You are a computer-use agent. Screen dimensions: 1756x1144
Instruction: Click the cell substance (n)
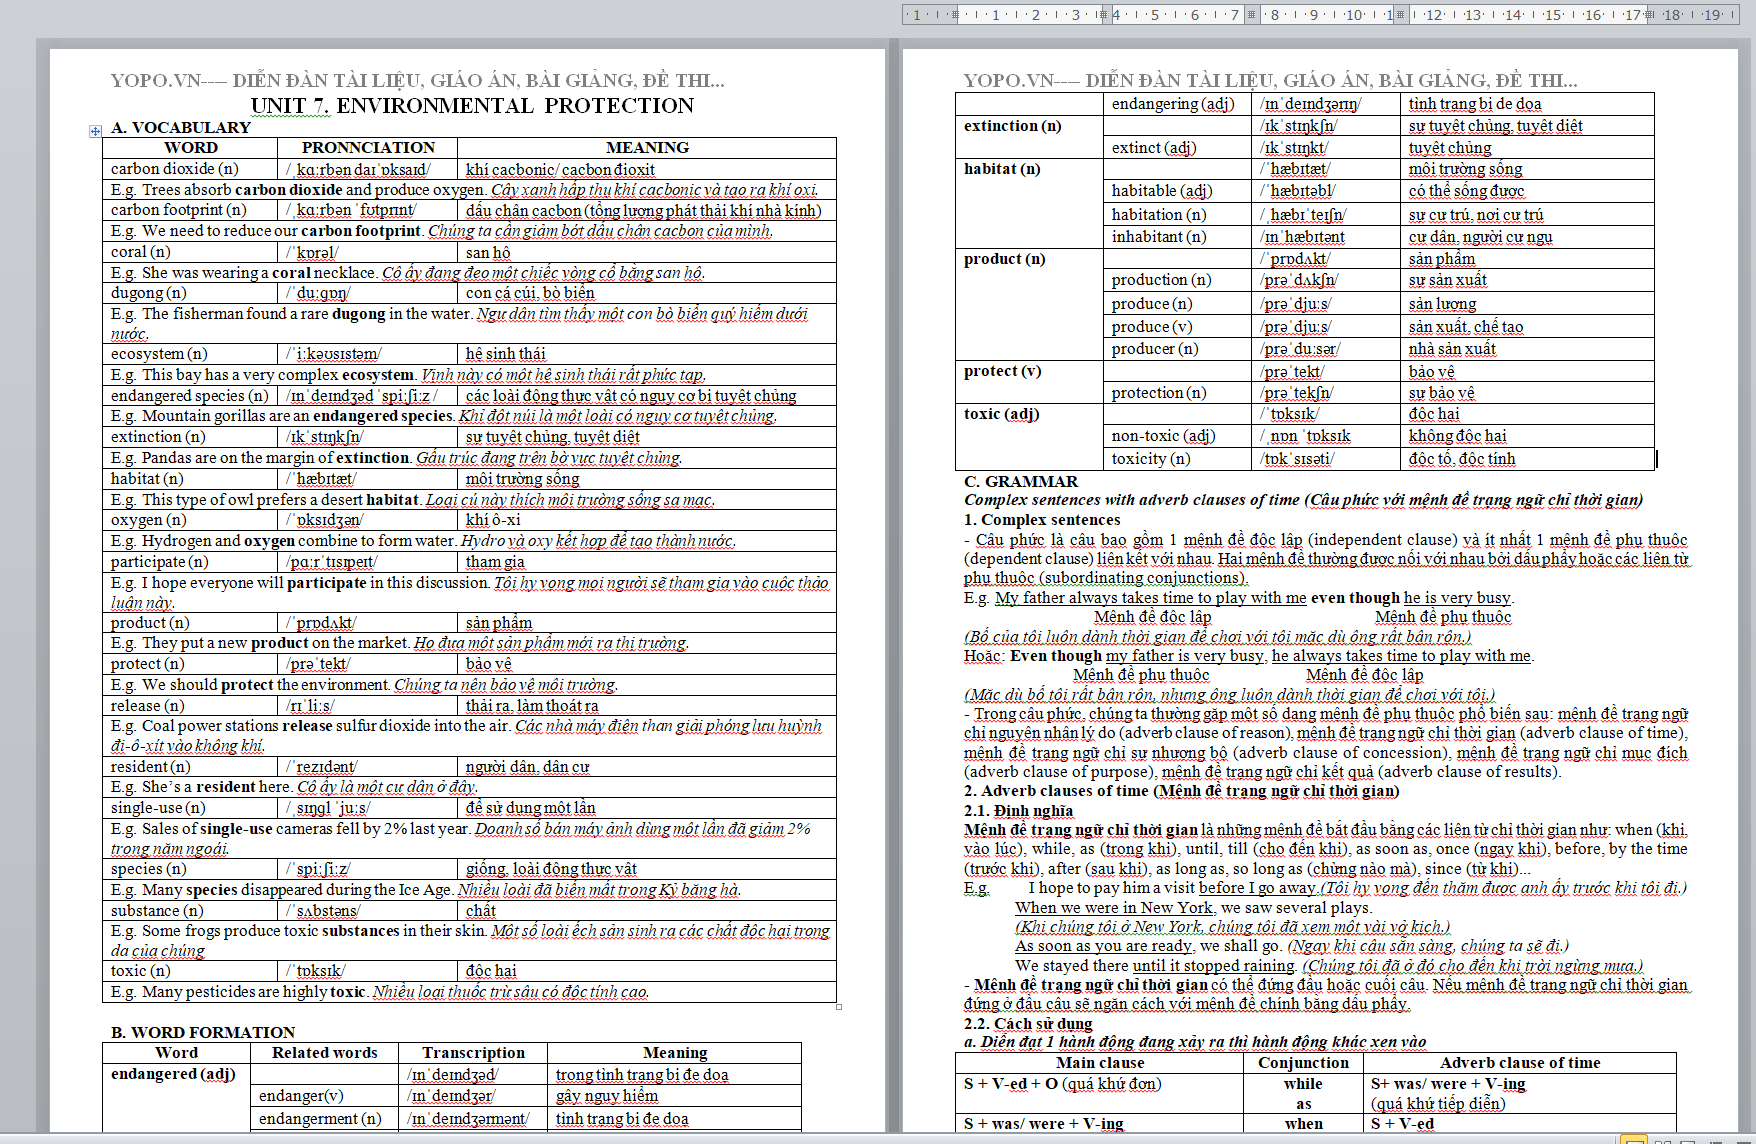[x=190, y=911]
